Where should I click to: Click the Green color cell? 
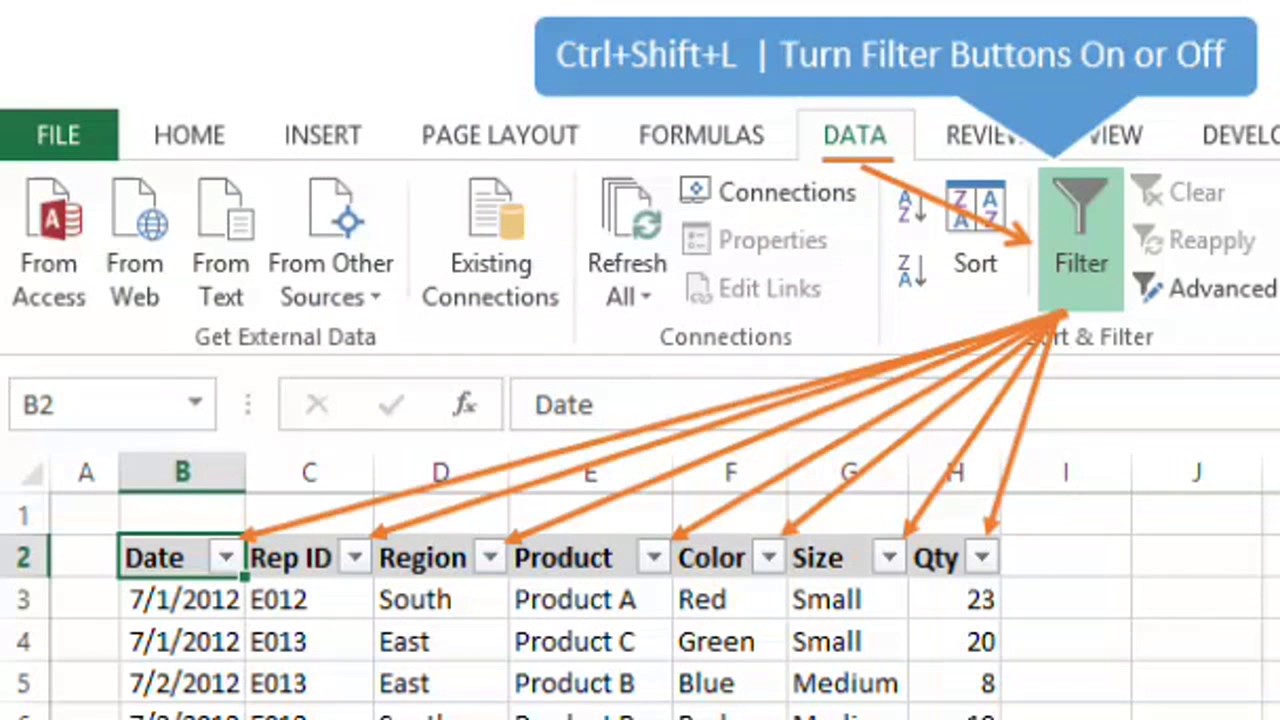click(x=730, y=642)
